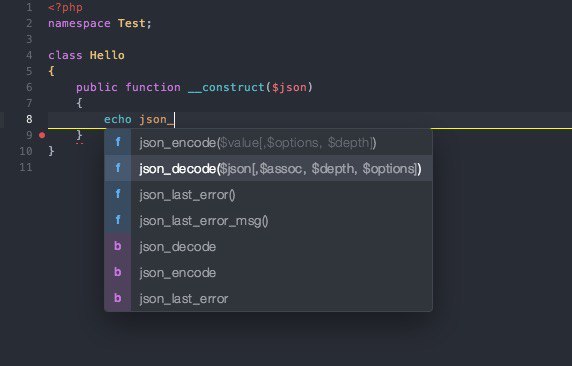Click line number 6 in the gutter
The height and width of the screenshot is (366, 572).
pyautogui.click(x=29, y=87)
